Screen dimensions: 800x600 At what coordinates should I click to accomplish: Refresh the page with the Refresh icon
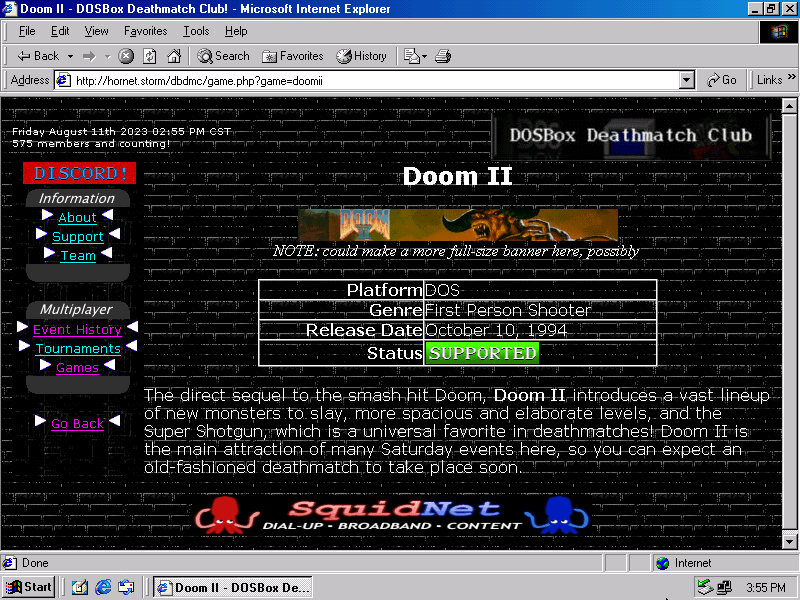coord(149,56)
